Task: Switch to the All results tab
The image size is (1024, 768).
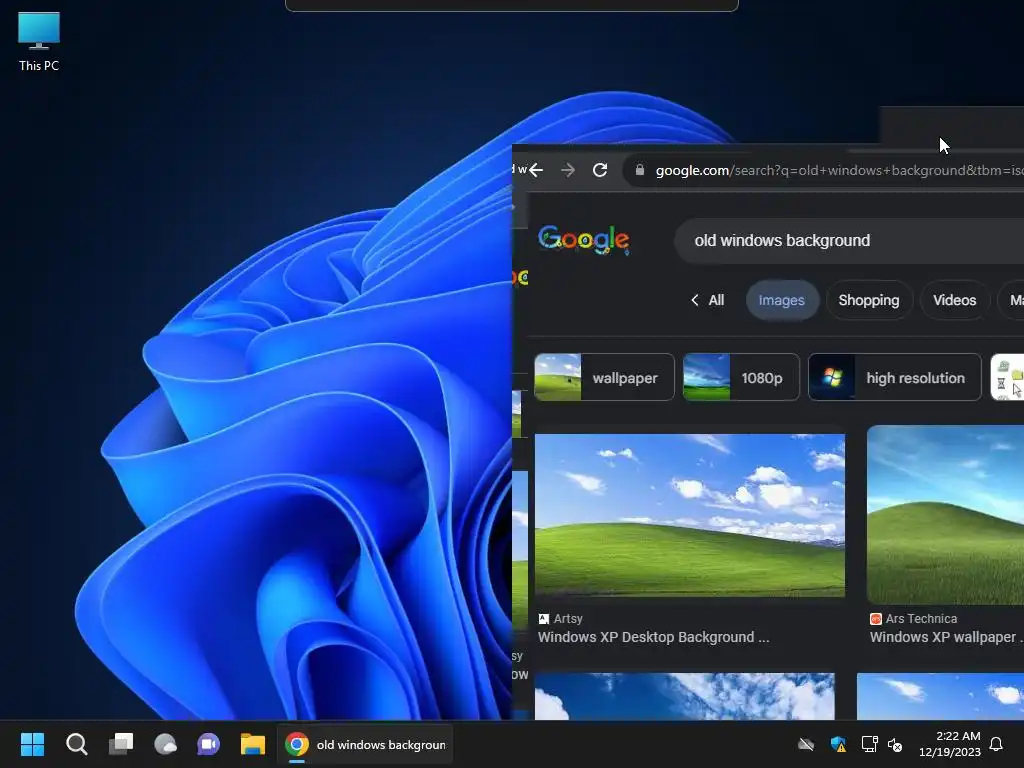Action: point(716,300)
